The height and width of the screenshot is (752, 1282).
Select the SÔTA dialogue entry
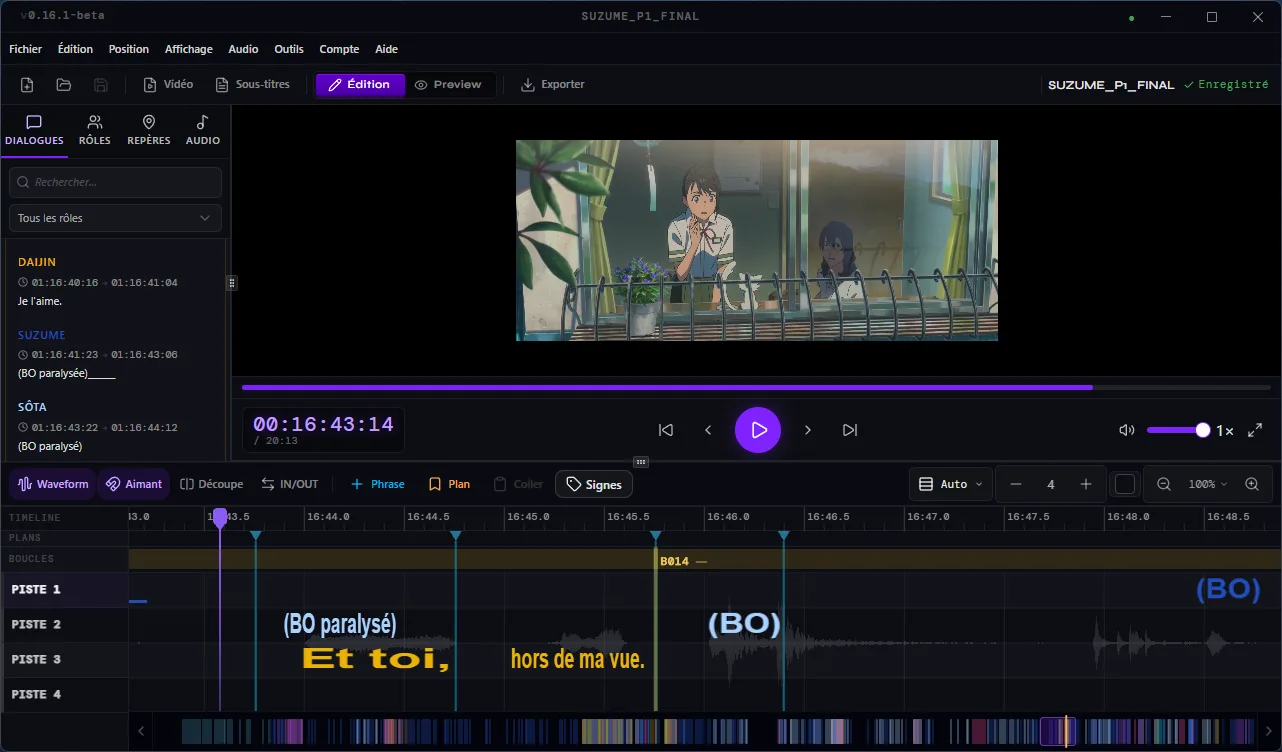click(x=116, y=426)
